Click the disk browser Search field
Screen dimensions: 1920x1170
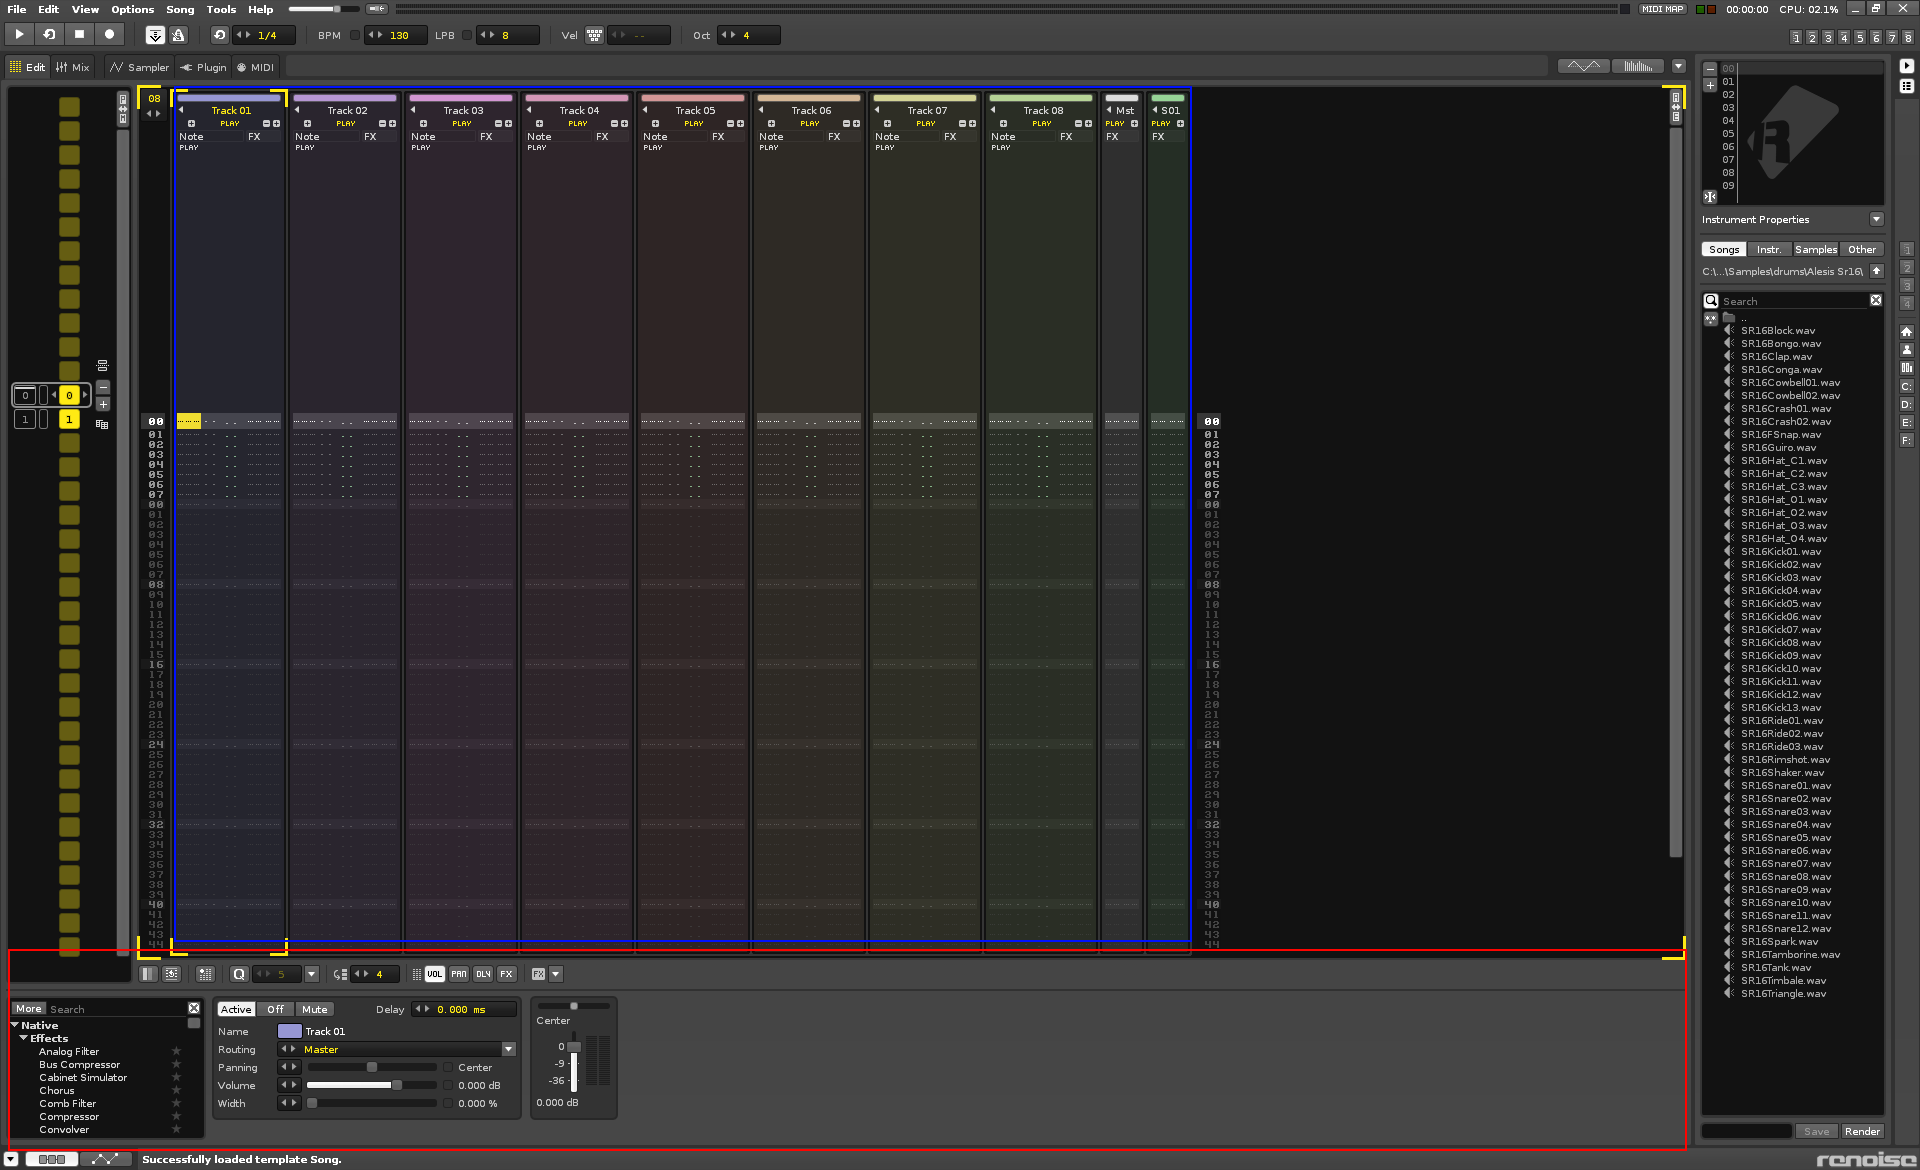tap(1794, 301)
